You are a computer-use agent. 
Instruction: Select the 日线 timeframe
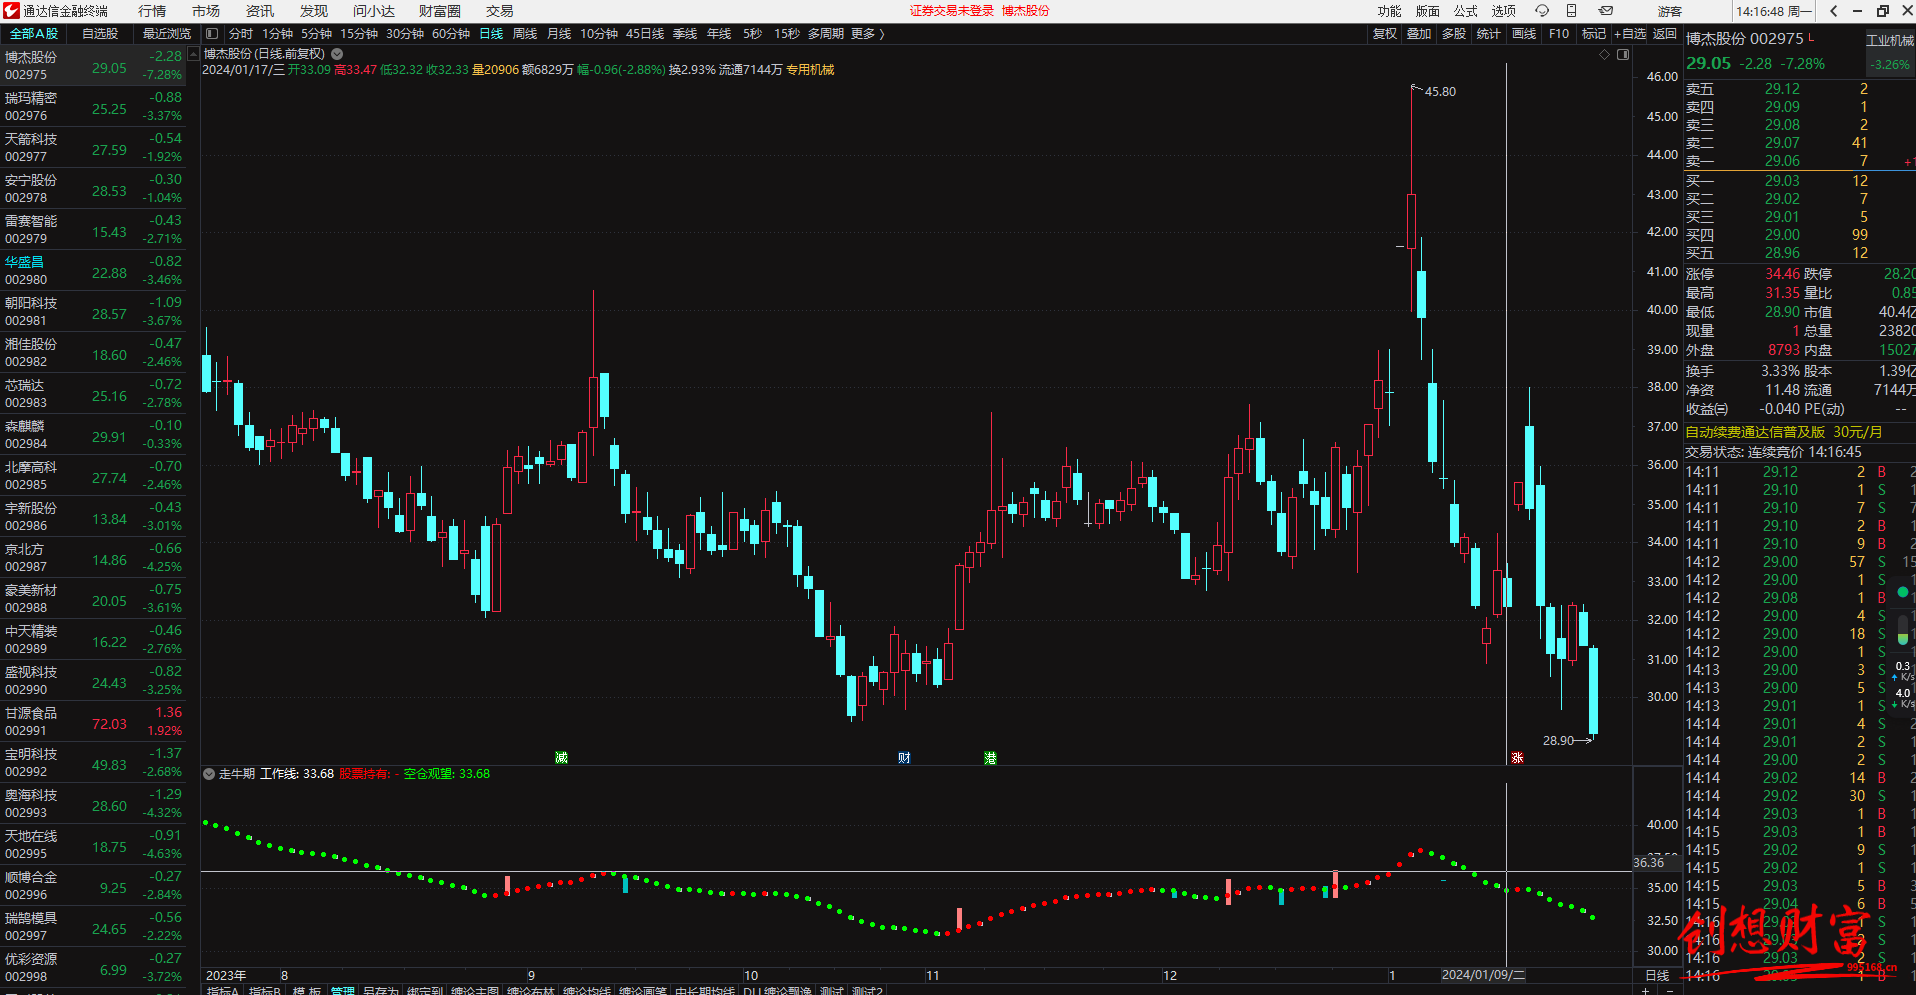tap(491, 34)
